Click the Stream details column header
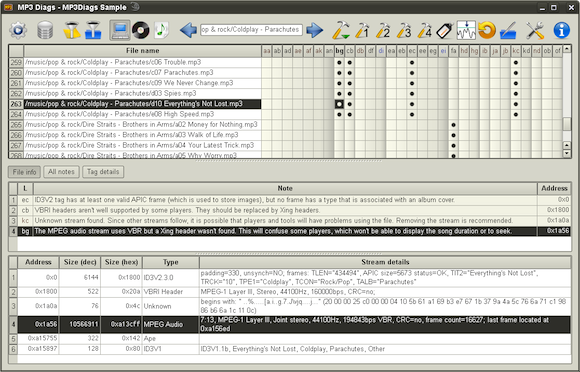Image resolution: width=580 pixels, height=372 pixels. tap(385, 262)
